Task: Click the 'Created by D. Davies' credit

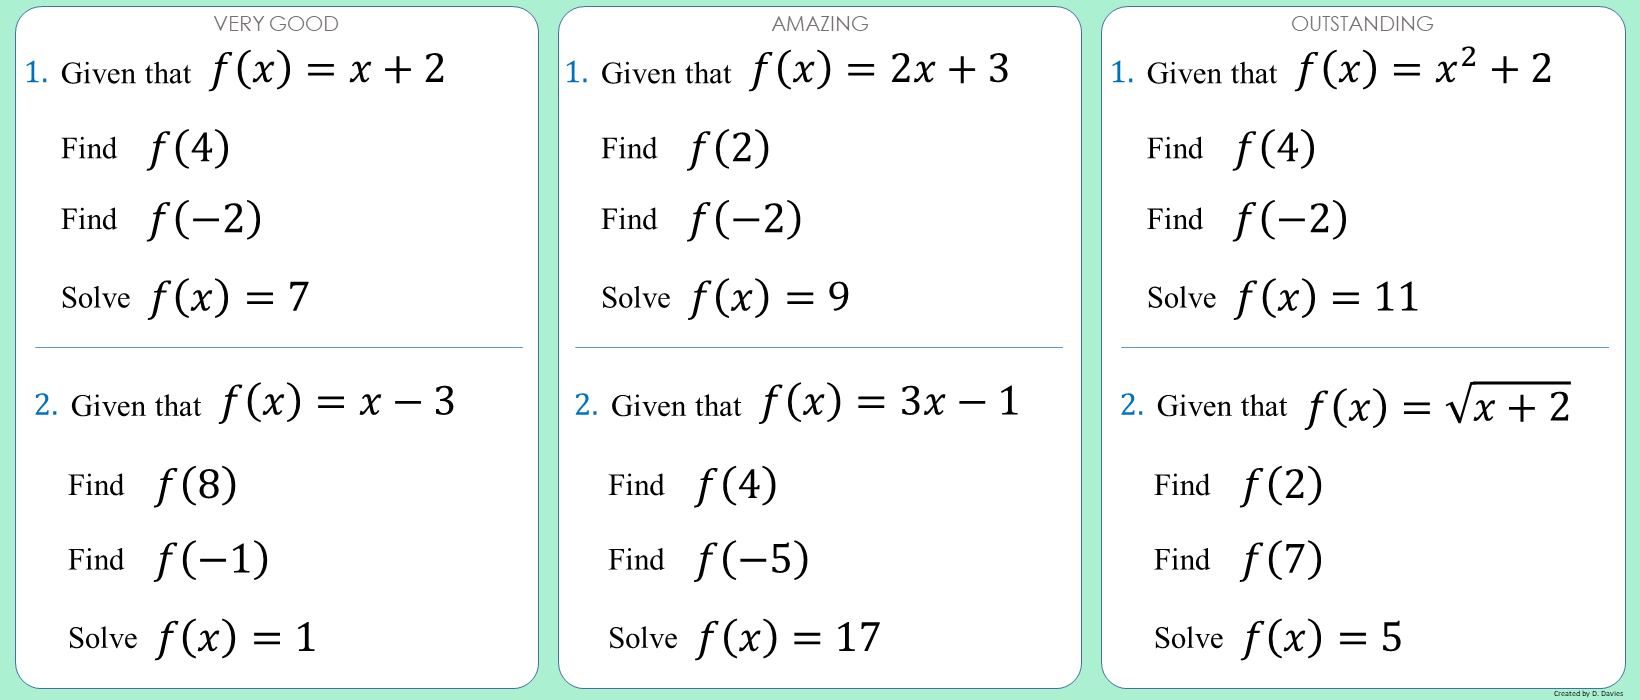Action: (x=1588, y=693)
